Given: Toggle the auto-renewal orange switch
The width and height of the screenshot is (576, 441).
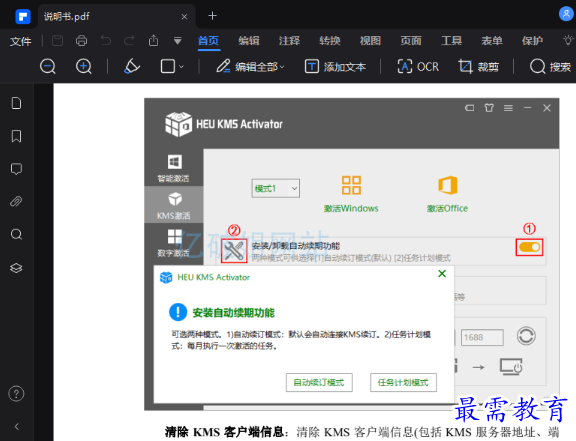Looking at the screenshot, I should pyautogui.click(x=529, y=247).
